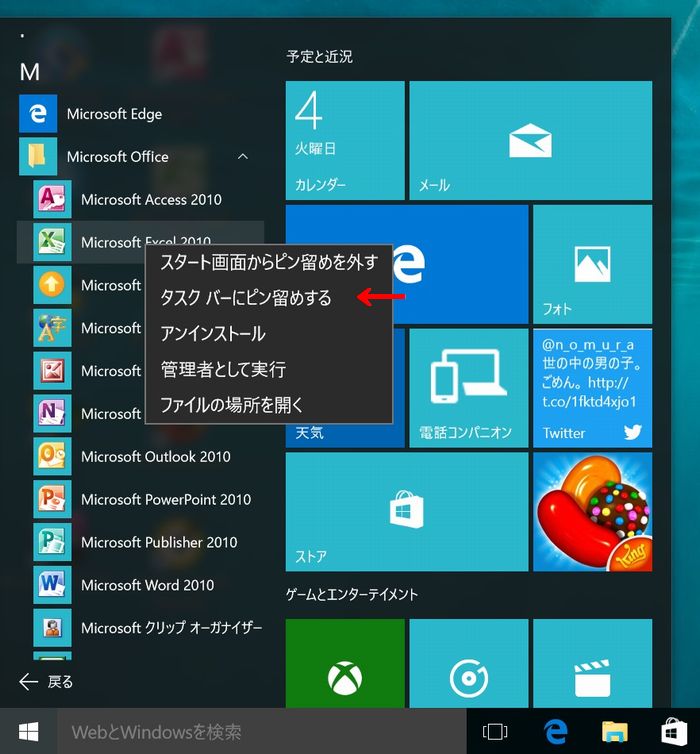
Task: Click Microsoft Publisher 2010 label
Action: coord(159,541)
